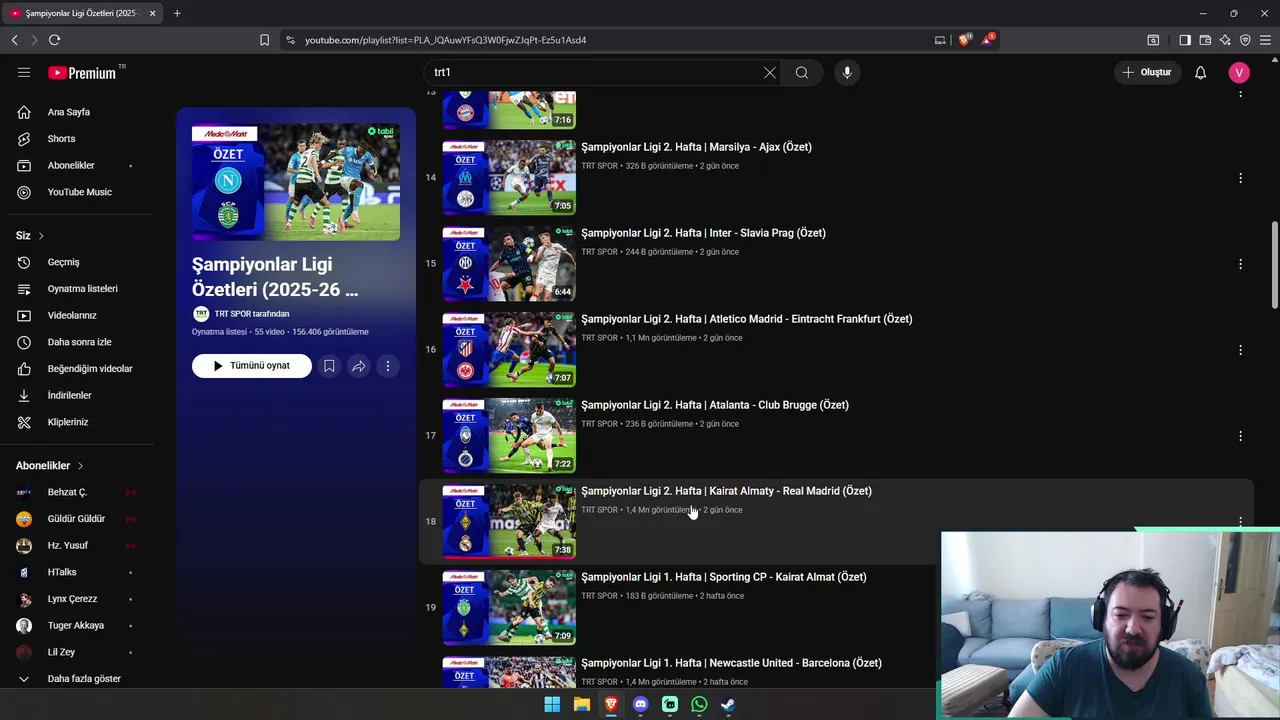Screen dimensions: 1280x720
Task: Open TRT SPOR channel from playlist header
Action: 252,314
